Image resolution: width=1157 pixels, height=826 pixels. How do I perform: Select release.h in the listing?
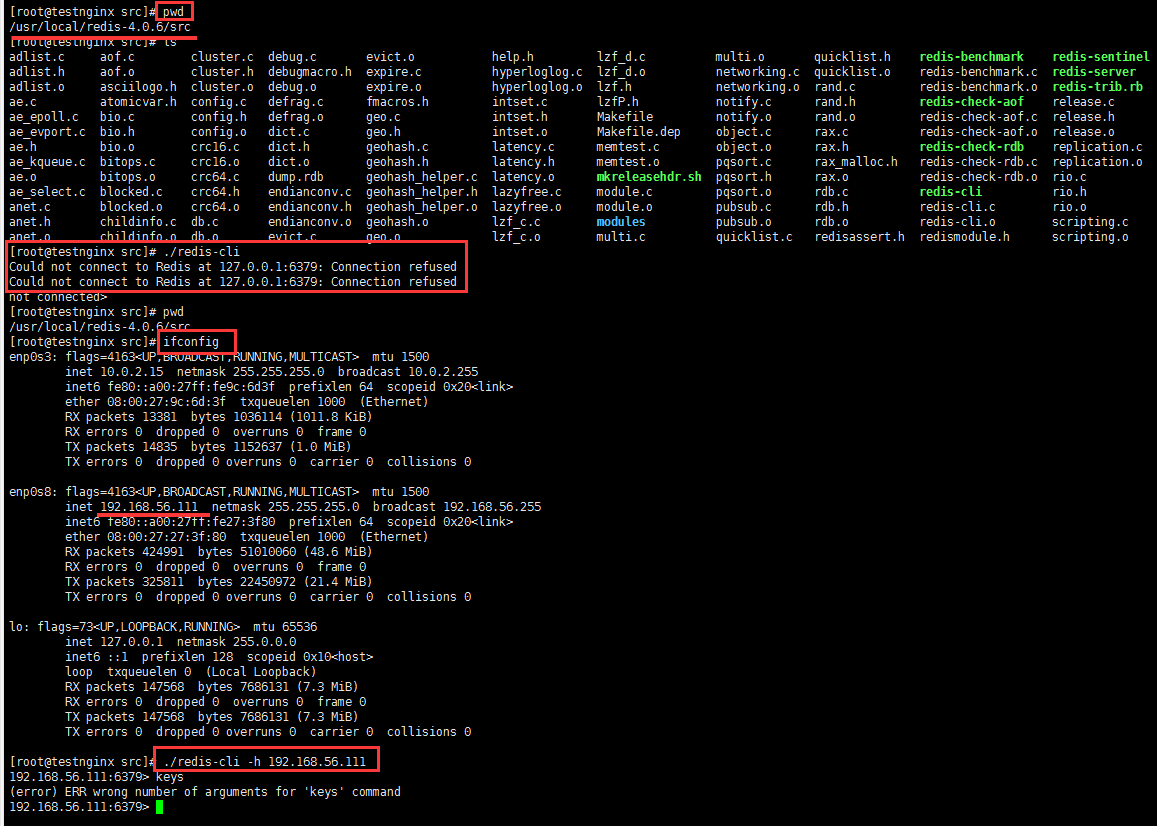[1083, 117]
